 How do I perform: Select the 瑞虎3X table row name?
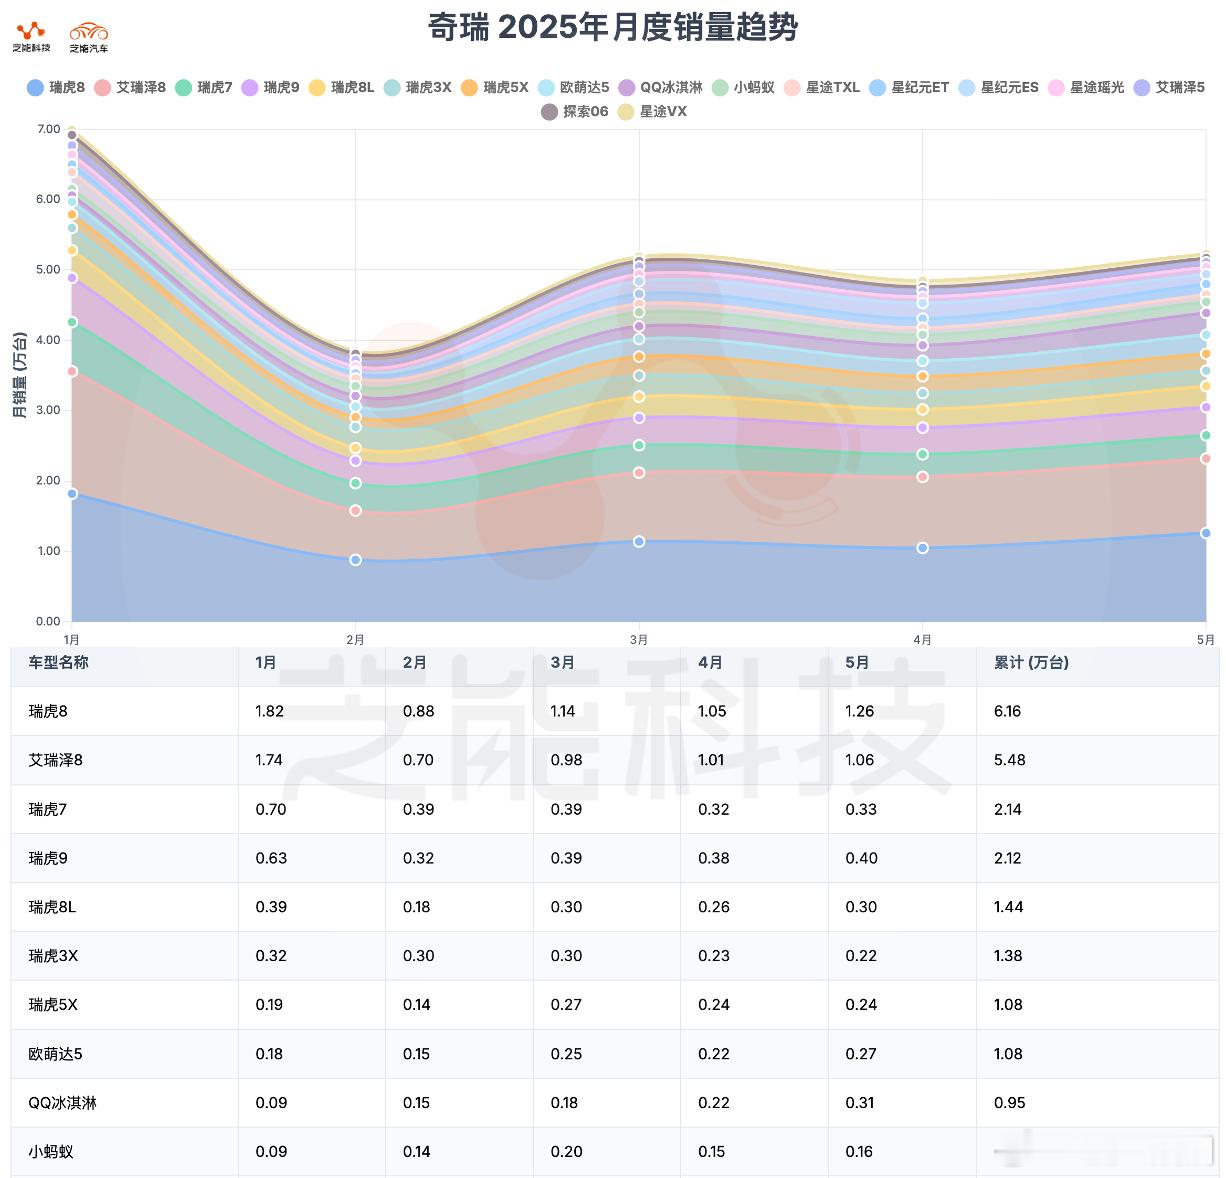pyautogui.click(x=54, y=957)
